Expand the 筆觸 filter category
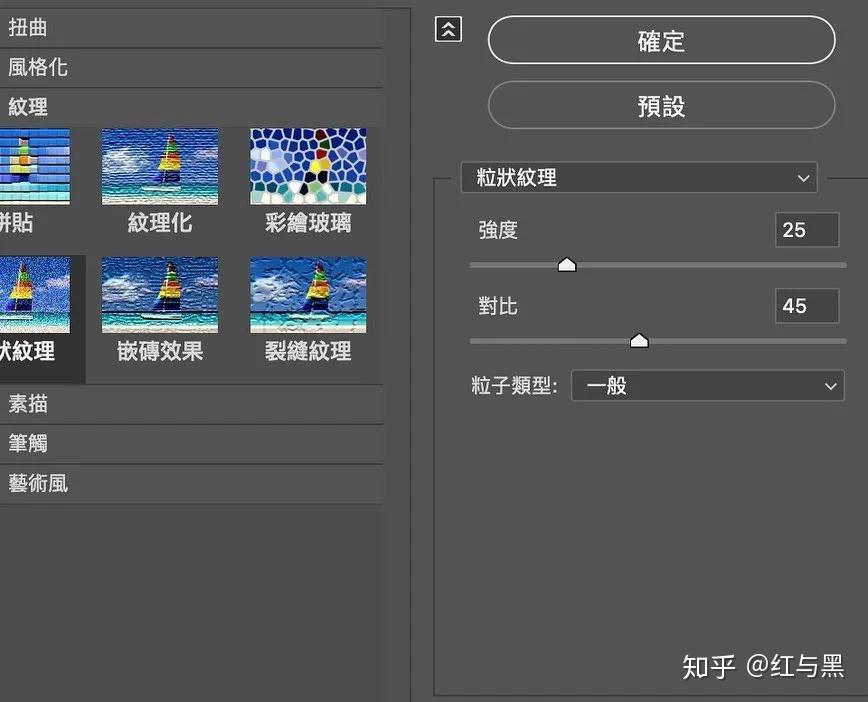This screenshot has width=868, height=702. pyautogui.click(x=191, y=444)
